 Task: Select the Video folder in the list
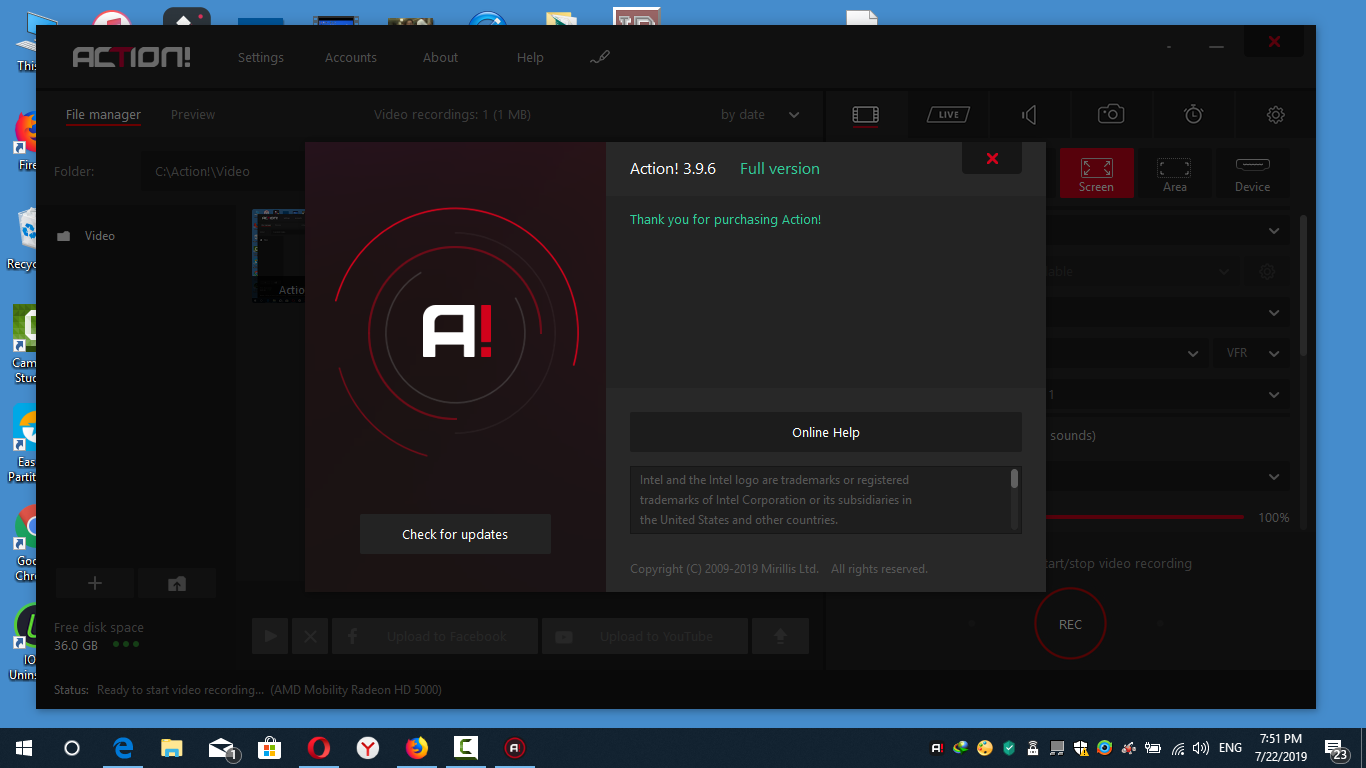[x=86, y=236]
